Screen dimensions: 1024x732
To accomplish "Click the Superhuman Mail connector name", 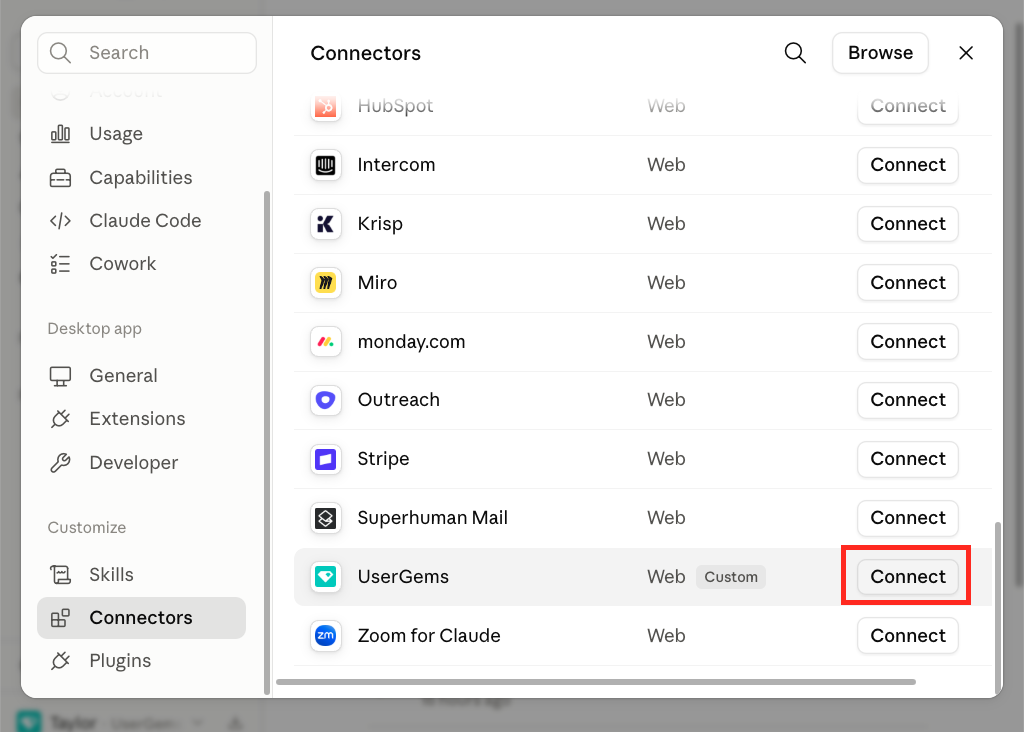I will point(432,518).
